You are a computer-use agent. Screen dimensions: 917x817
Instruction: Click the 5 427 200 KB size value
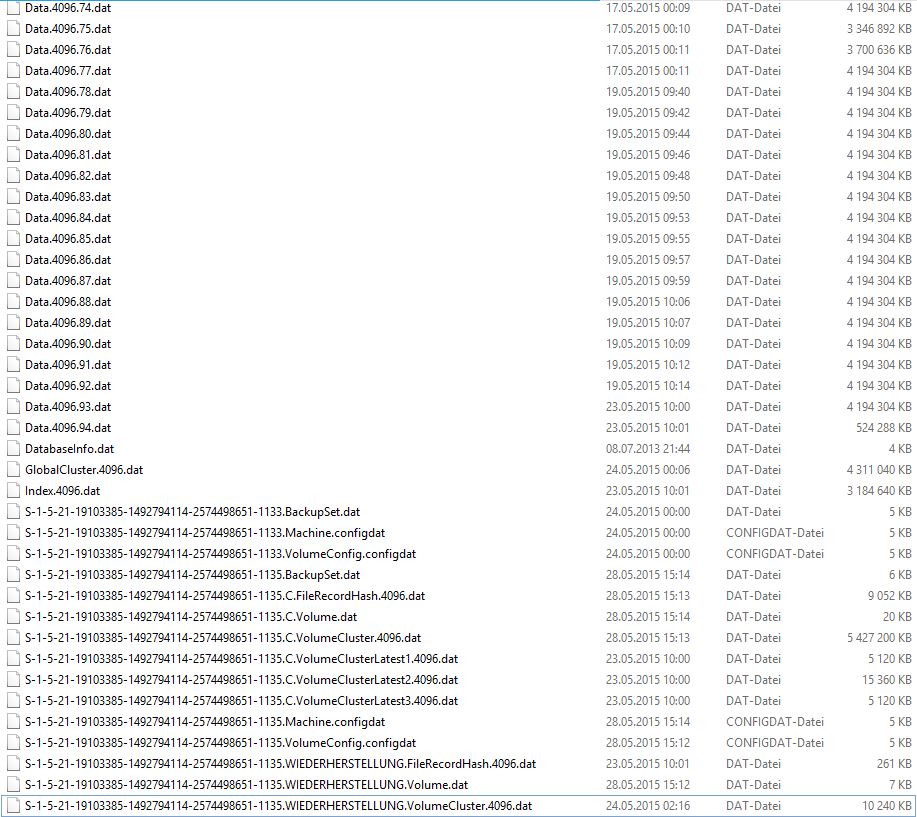point(878,638)
